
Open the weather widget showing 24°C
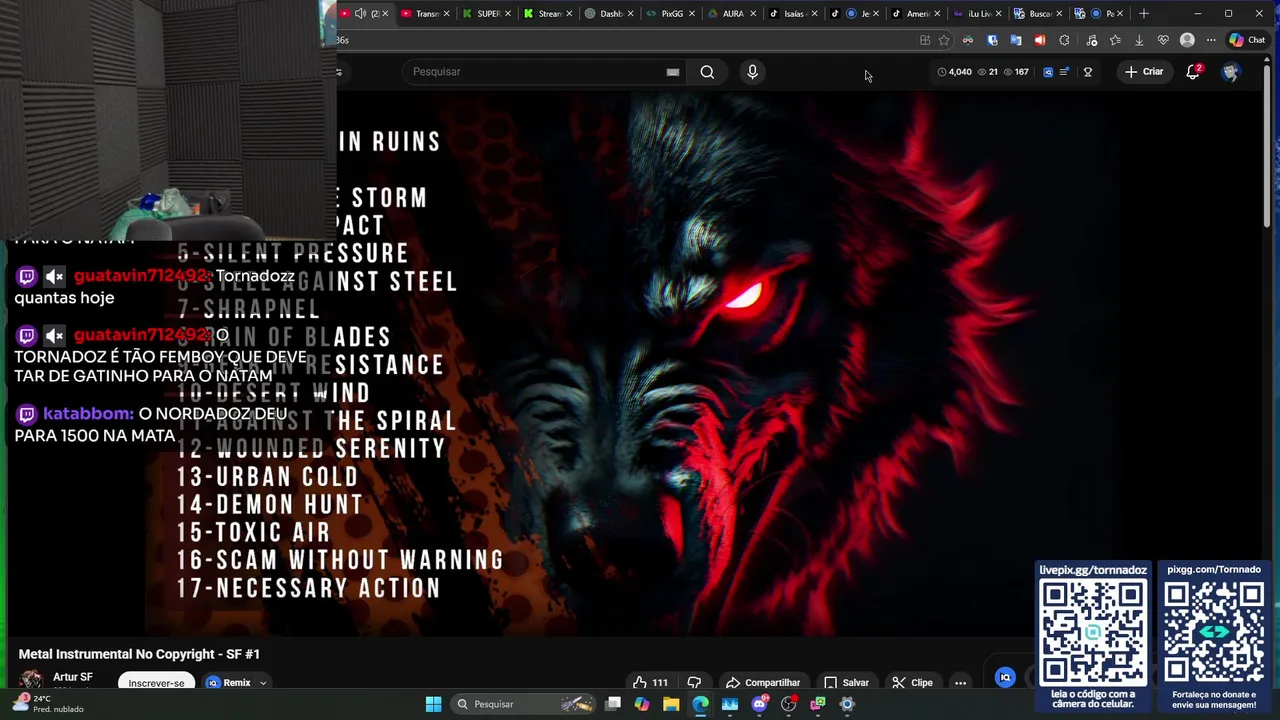47,704
